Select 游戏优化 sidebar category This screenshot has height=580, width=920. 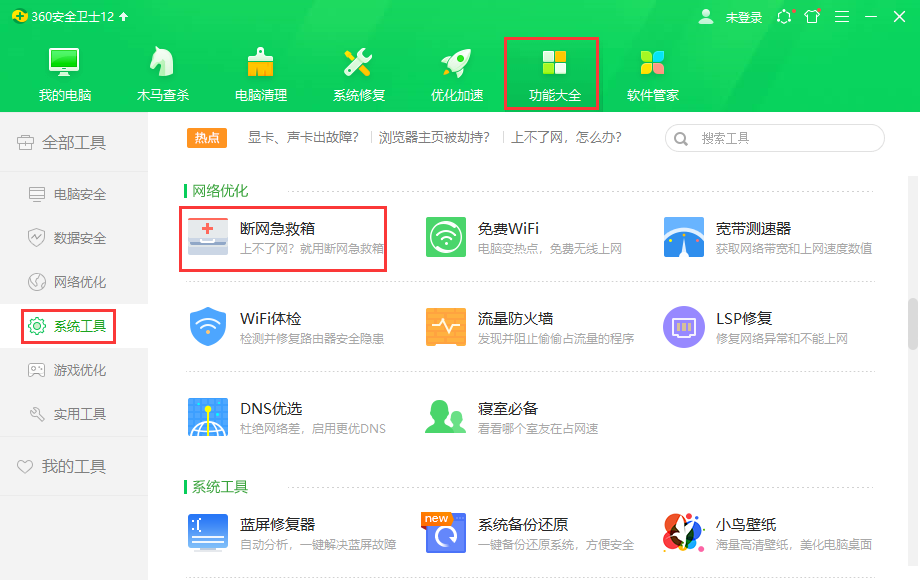[74, 370]
